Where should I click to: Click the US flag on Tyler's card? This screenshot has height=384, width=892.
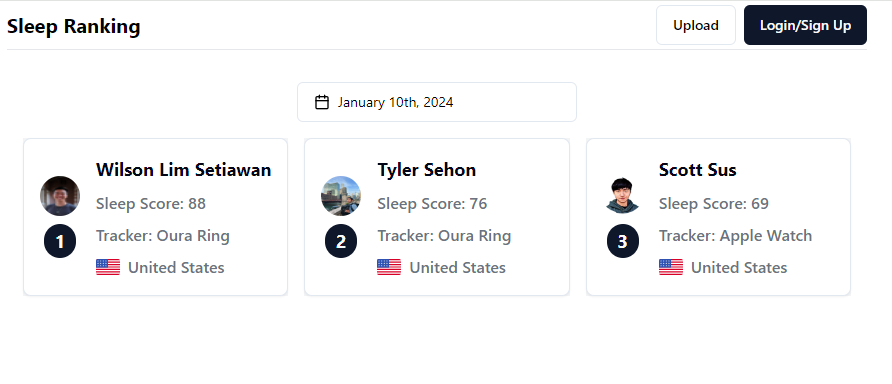[389, 267]
